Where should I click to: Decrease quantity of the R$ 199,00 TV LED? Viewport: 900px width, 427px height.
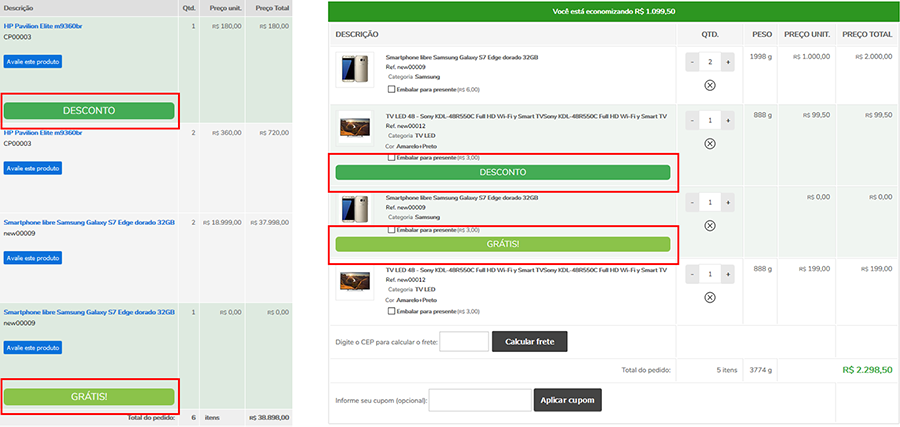click(x=692, y=274)
